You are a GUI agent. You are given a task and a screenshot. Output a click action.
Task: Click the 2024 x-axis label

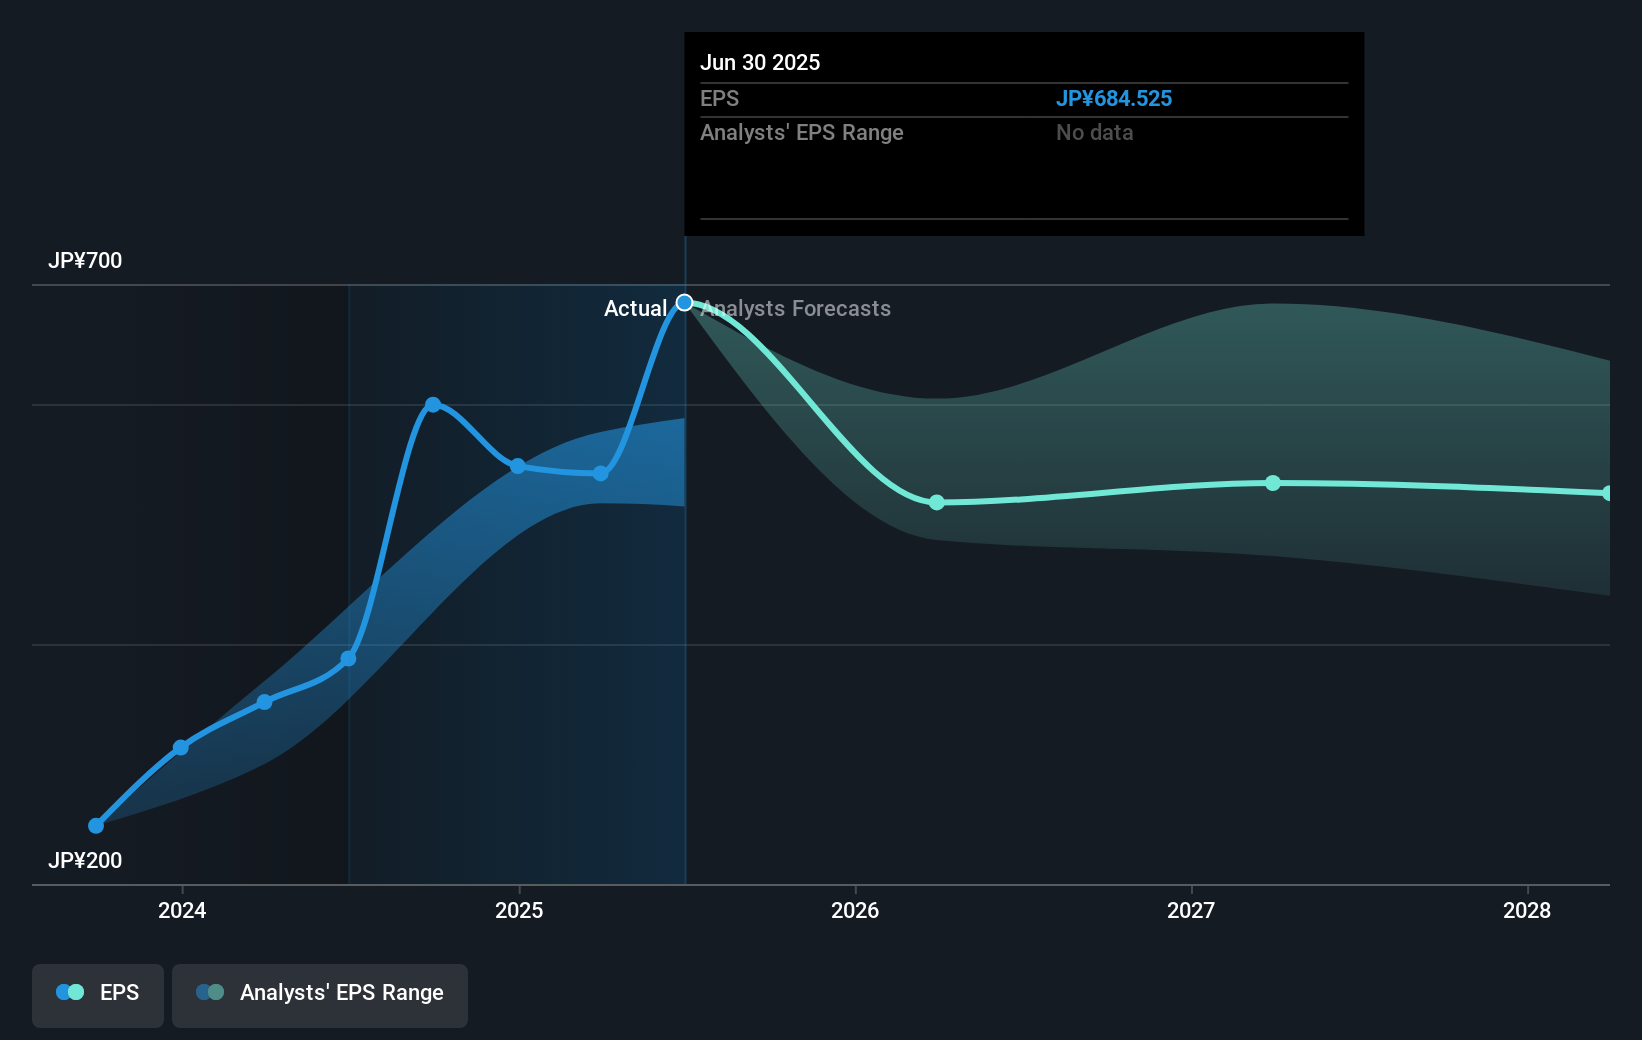182,910
